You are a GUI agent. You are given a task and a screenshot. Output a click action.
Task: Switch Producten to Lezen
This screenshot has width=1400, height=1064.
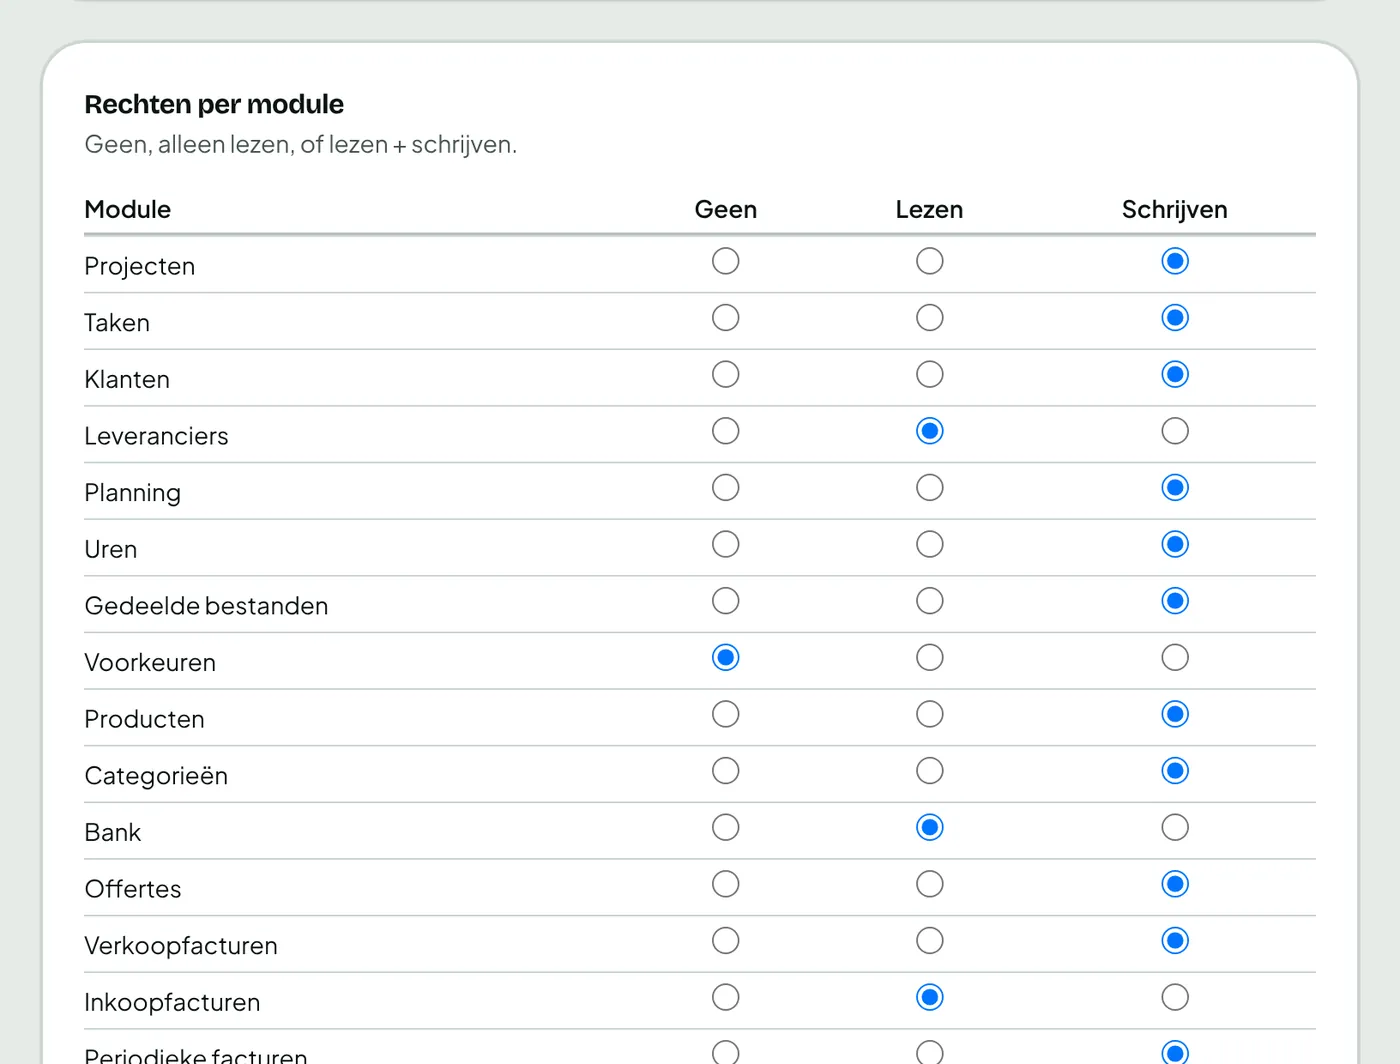click(930, 714)
